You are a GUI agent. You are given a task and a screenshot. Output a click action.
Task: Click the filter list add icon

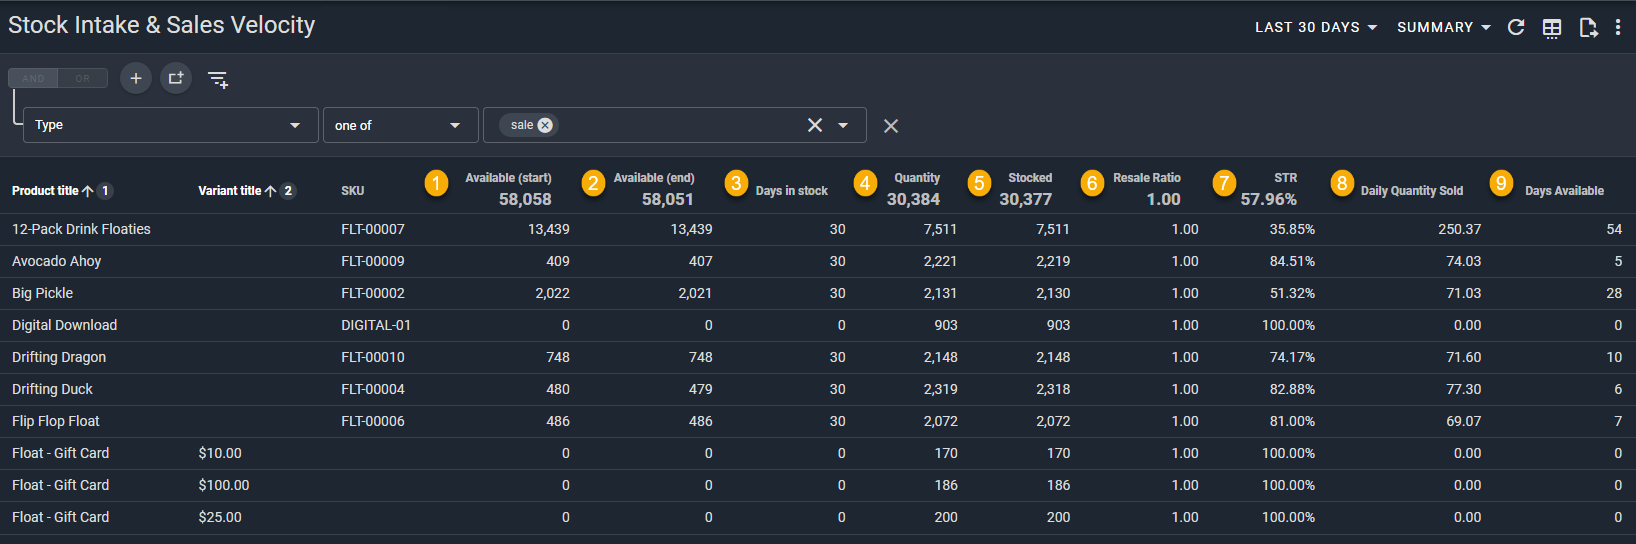(x=218, y=79)
